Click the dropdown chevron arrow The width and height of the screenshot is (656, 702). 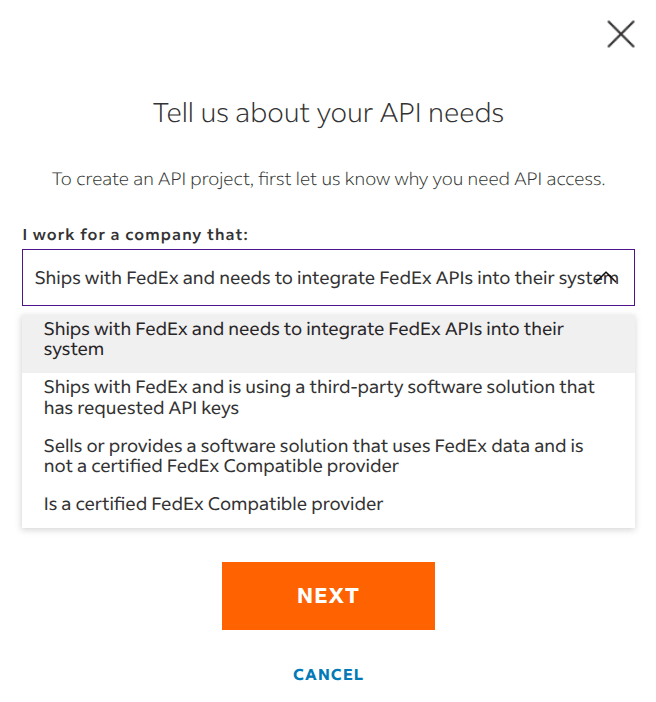pos(606,278)
